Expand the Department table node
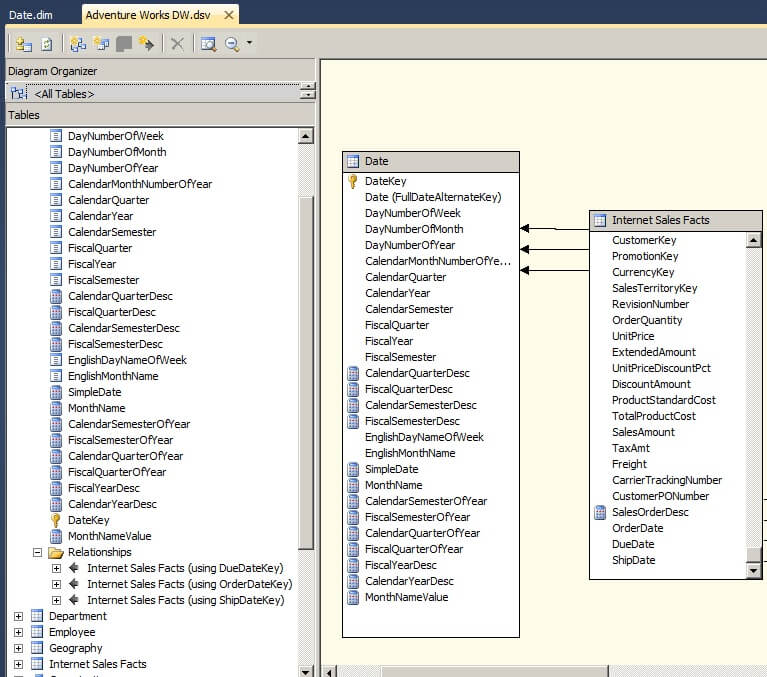This screenshot has height=677, width=767. pyautogui.click(x=18, y=616)
